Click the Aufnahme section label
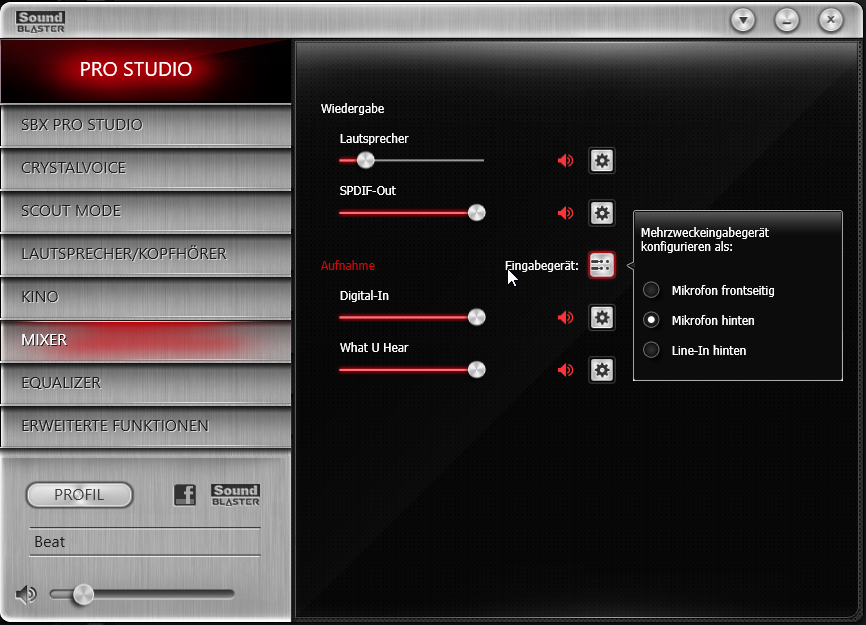Screen dimensions: 866x625 [348, 266]
